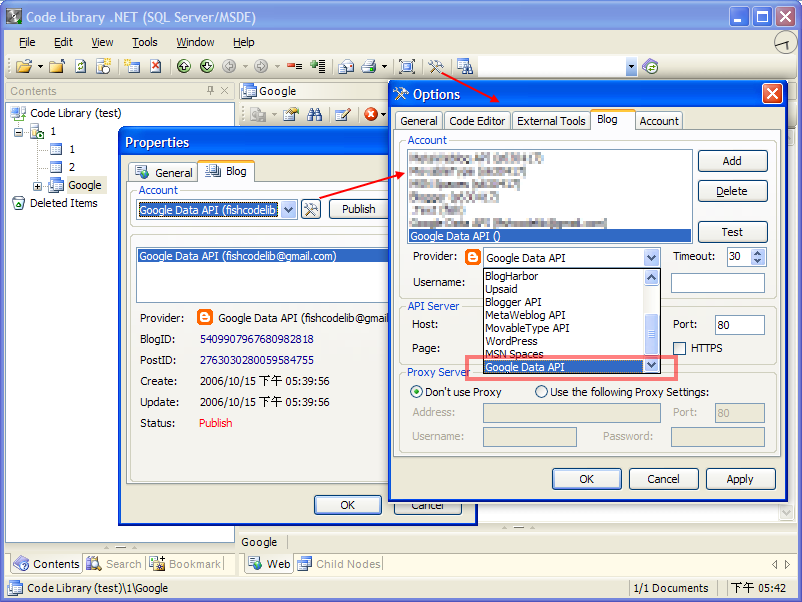
Task: Open the dropdown arrow next to printer icon
Action: (384, 67)
